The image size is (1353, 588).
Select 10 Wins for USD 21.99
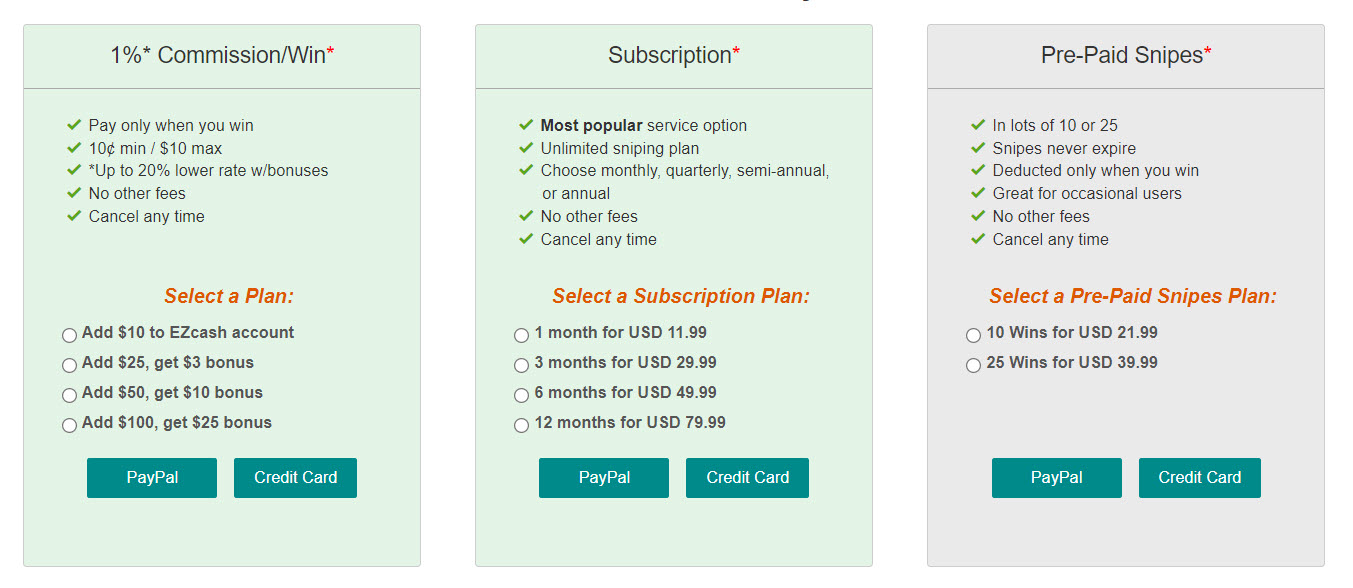tap(973, 335)
